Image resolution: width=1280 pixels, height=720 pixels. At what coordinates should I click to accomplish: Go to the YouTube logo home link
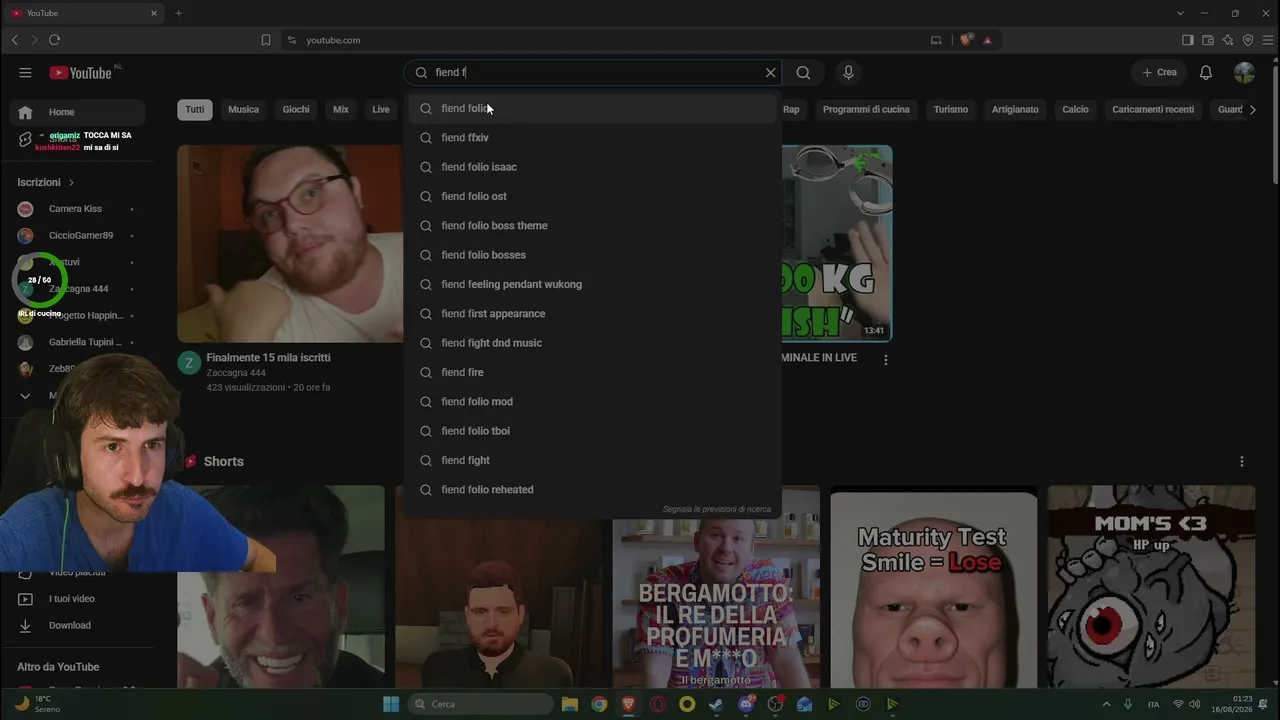81,72
